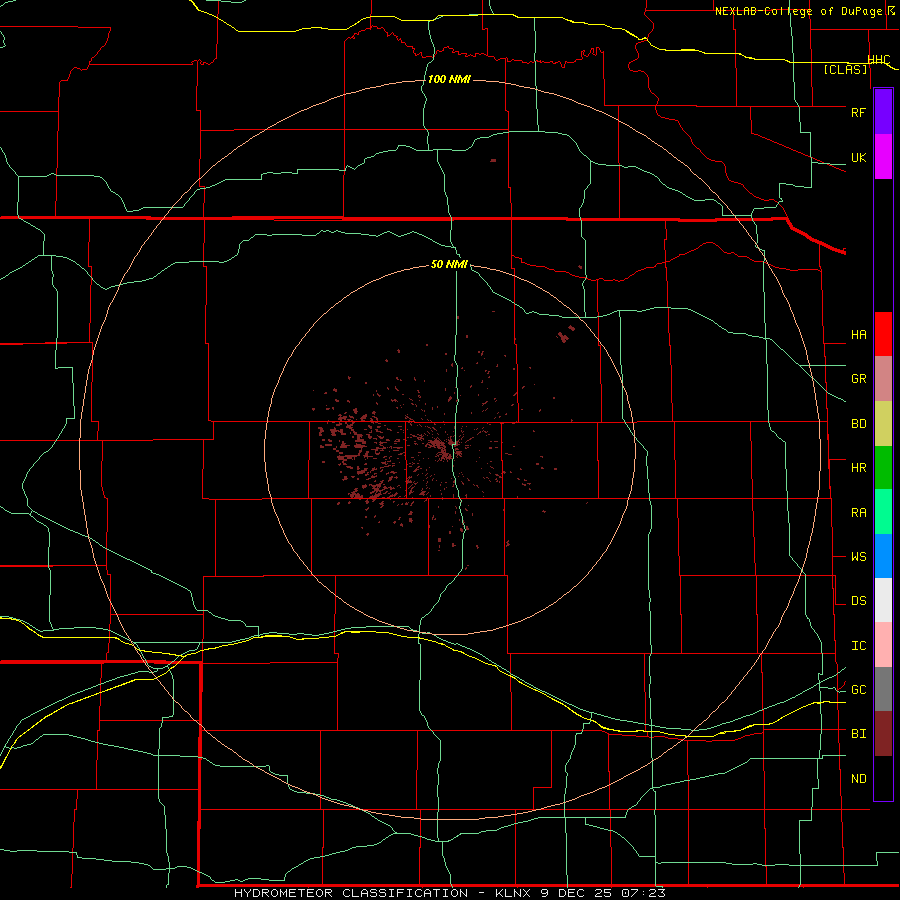Click the IC legend label

point(858,646)
